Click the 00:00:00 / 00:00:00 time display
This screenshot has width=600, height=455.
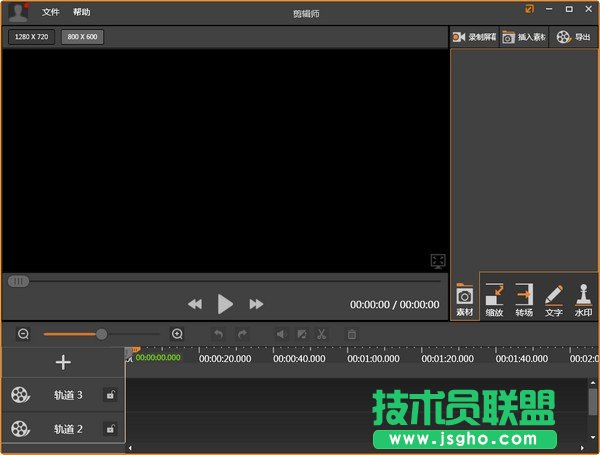(x=395, y=305)
